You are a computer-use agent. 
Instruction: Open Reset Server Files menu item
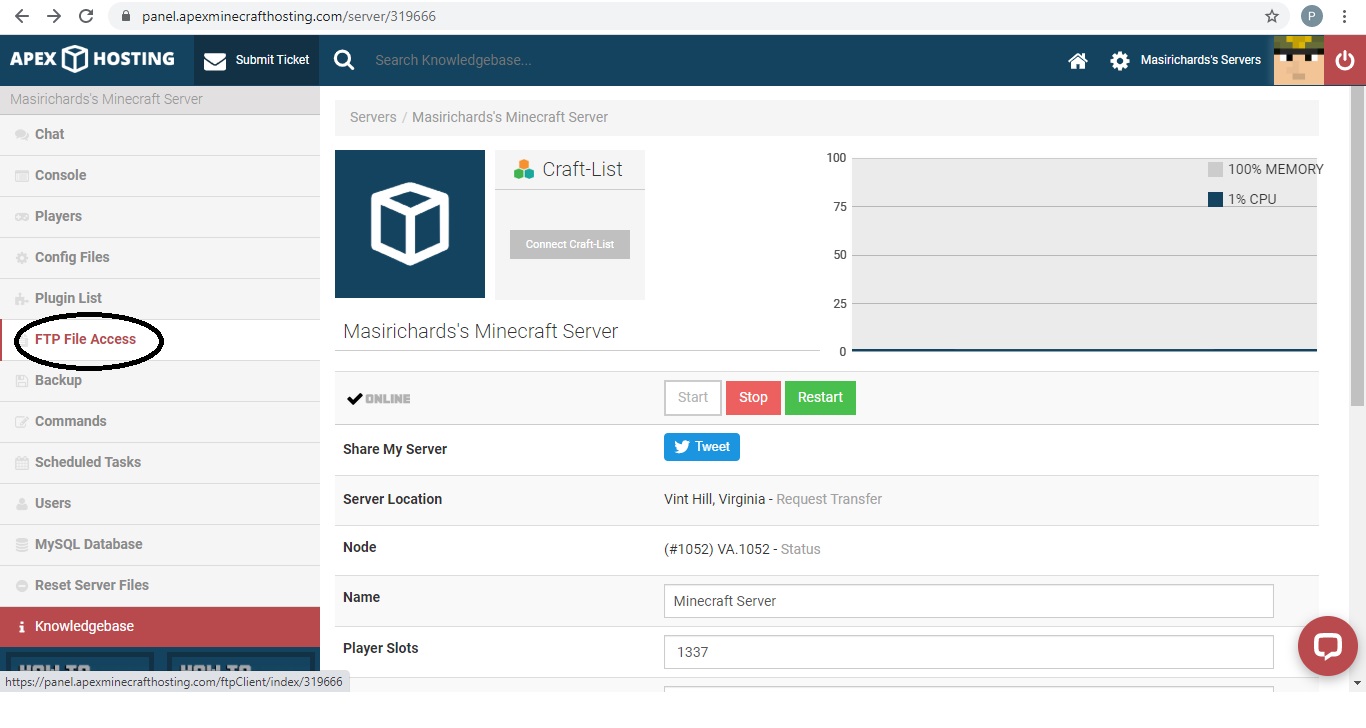160,585
